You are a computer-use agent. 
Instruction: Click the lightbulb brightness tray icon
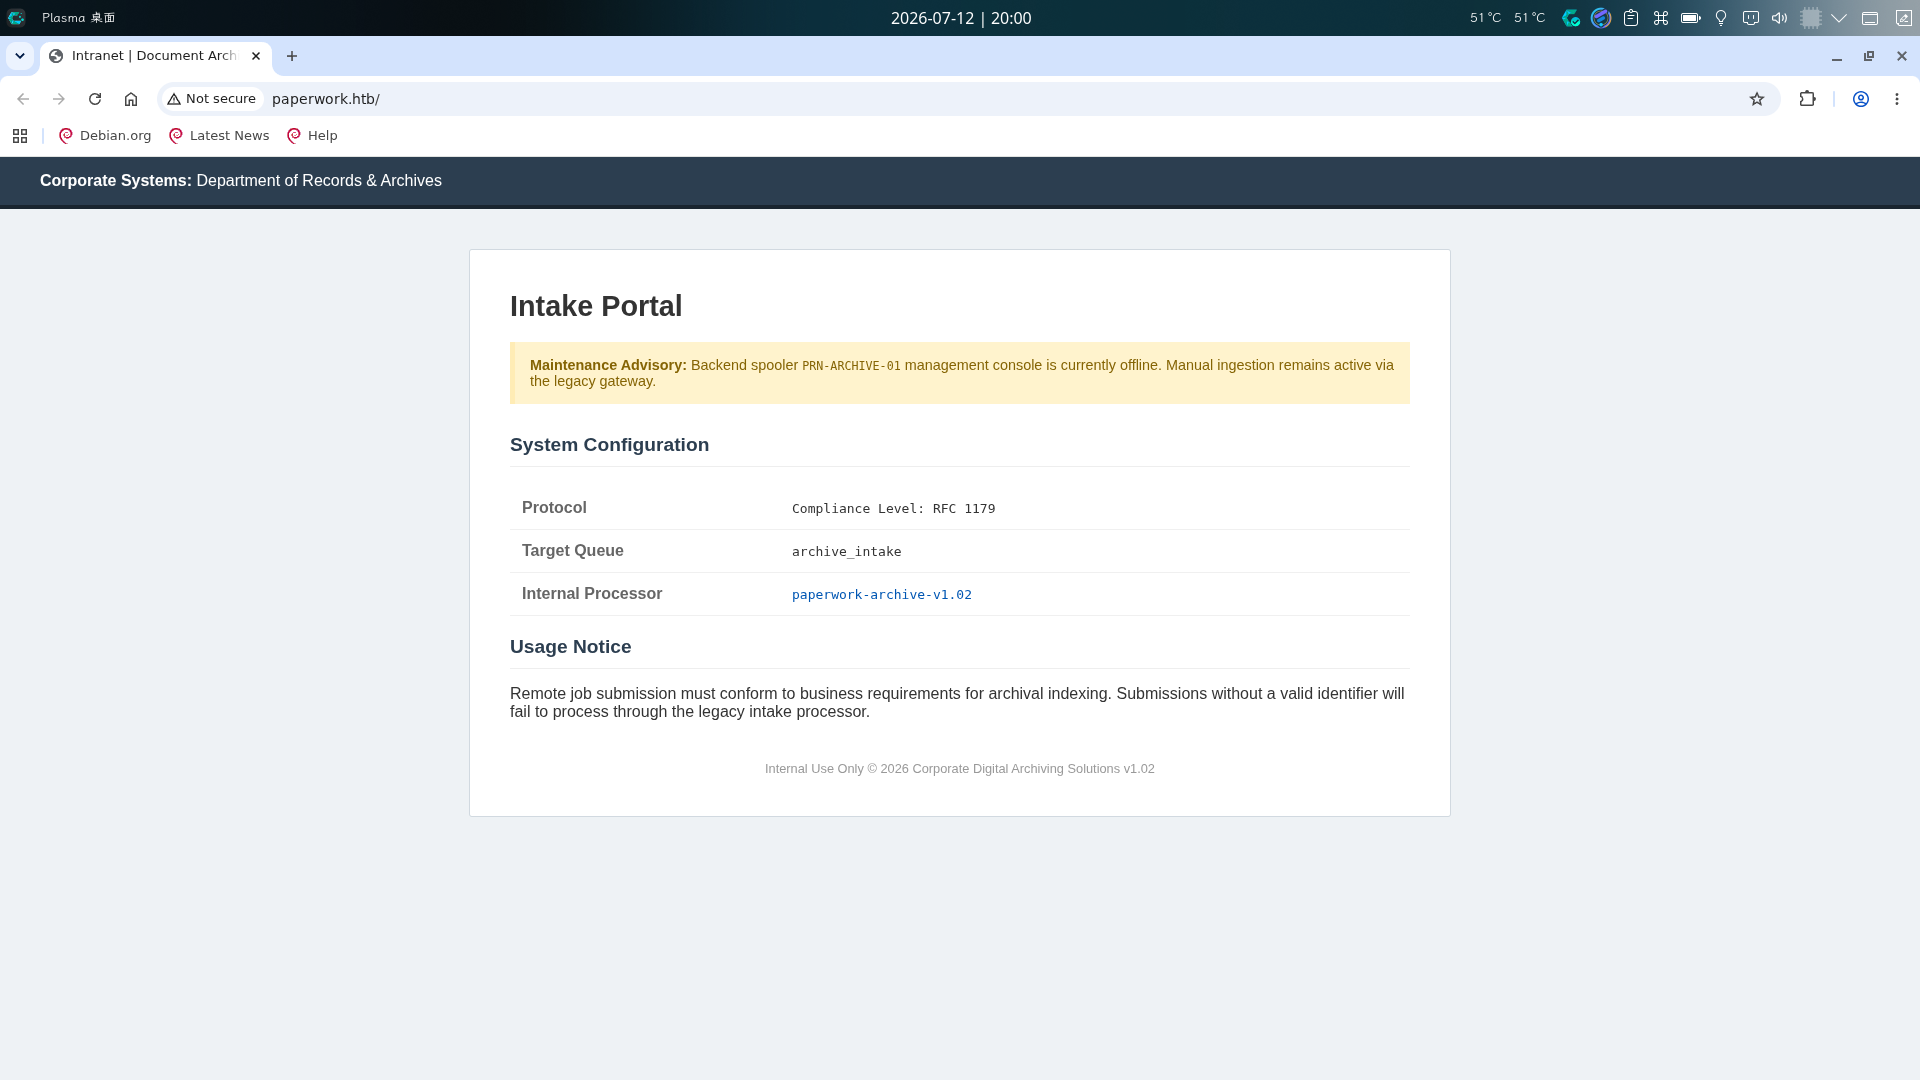[x=1721, y=18]
